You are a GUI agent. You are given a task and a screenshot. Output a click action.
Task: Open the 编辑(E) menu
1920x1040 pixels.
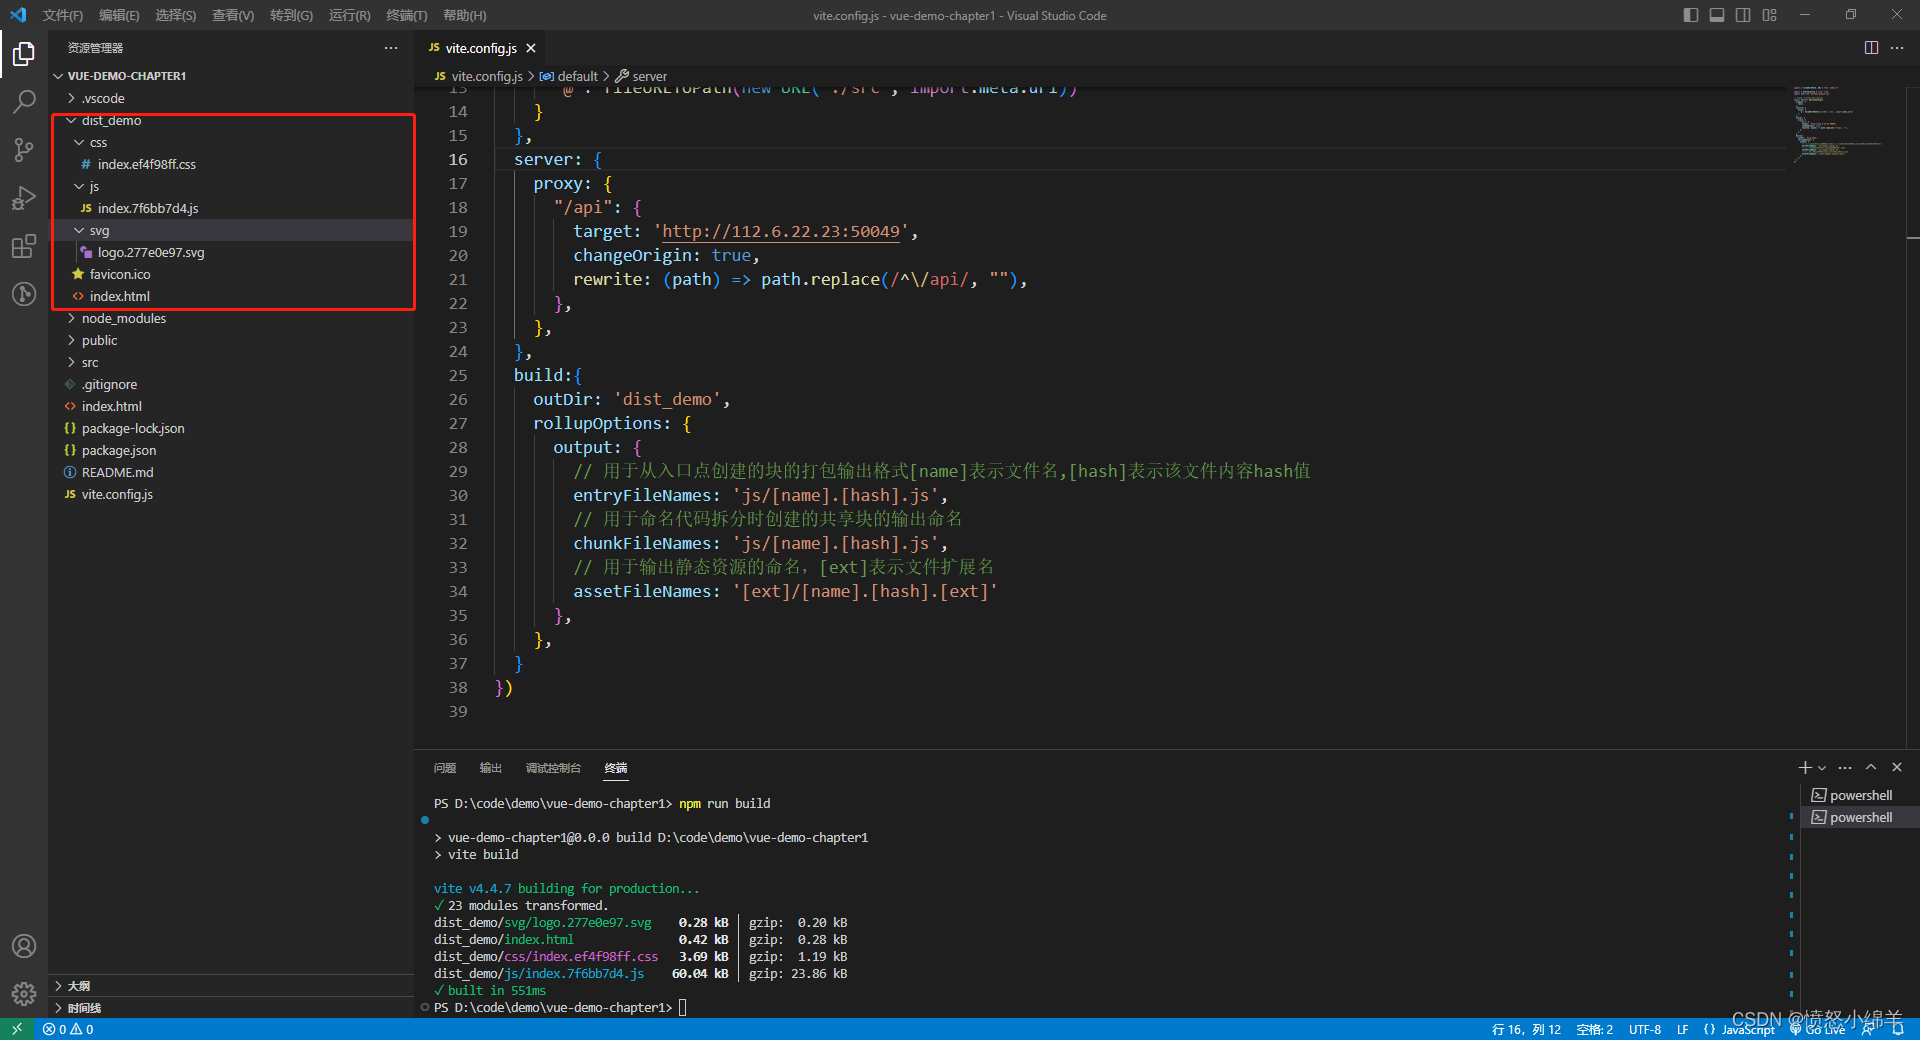pos(119,15)
